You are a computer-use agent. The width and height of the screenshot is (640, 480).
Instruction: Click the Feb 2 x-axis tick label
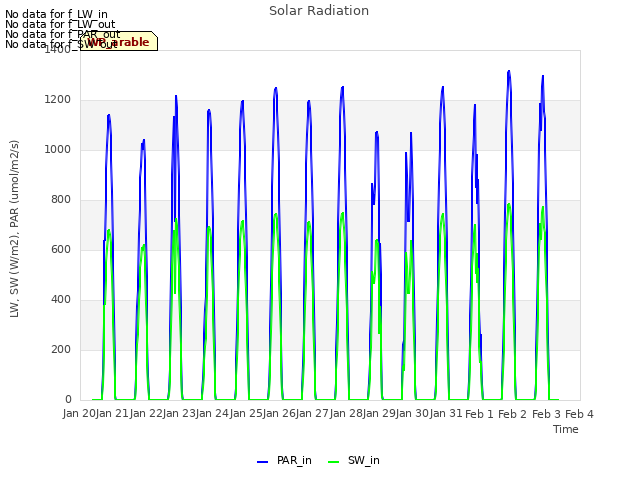[513, 414]
